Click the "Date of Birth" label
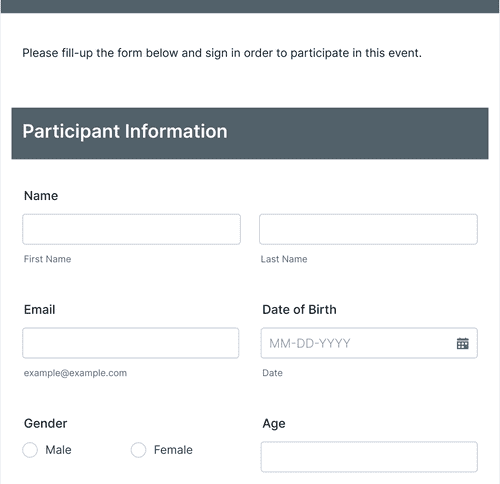The width and height of the screenshot is (500, 484). tap(299, 309)
